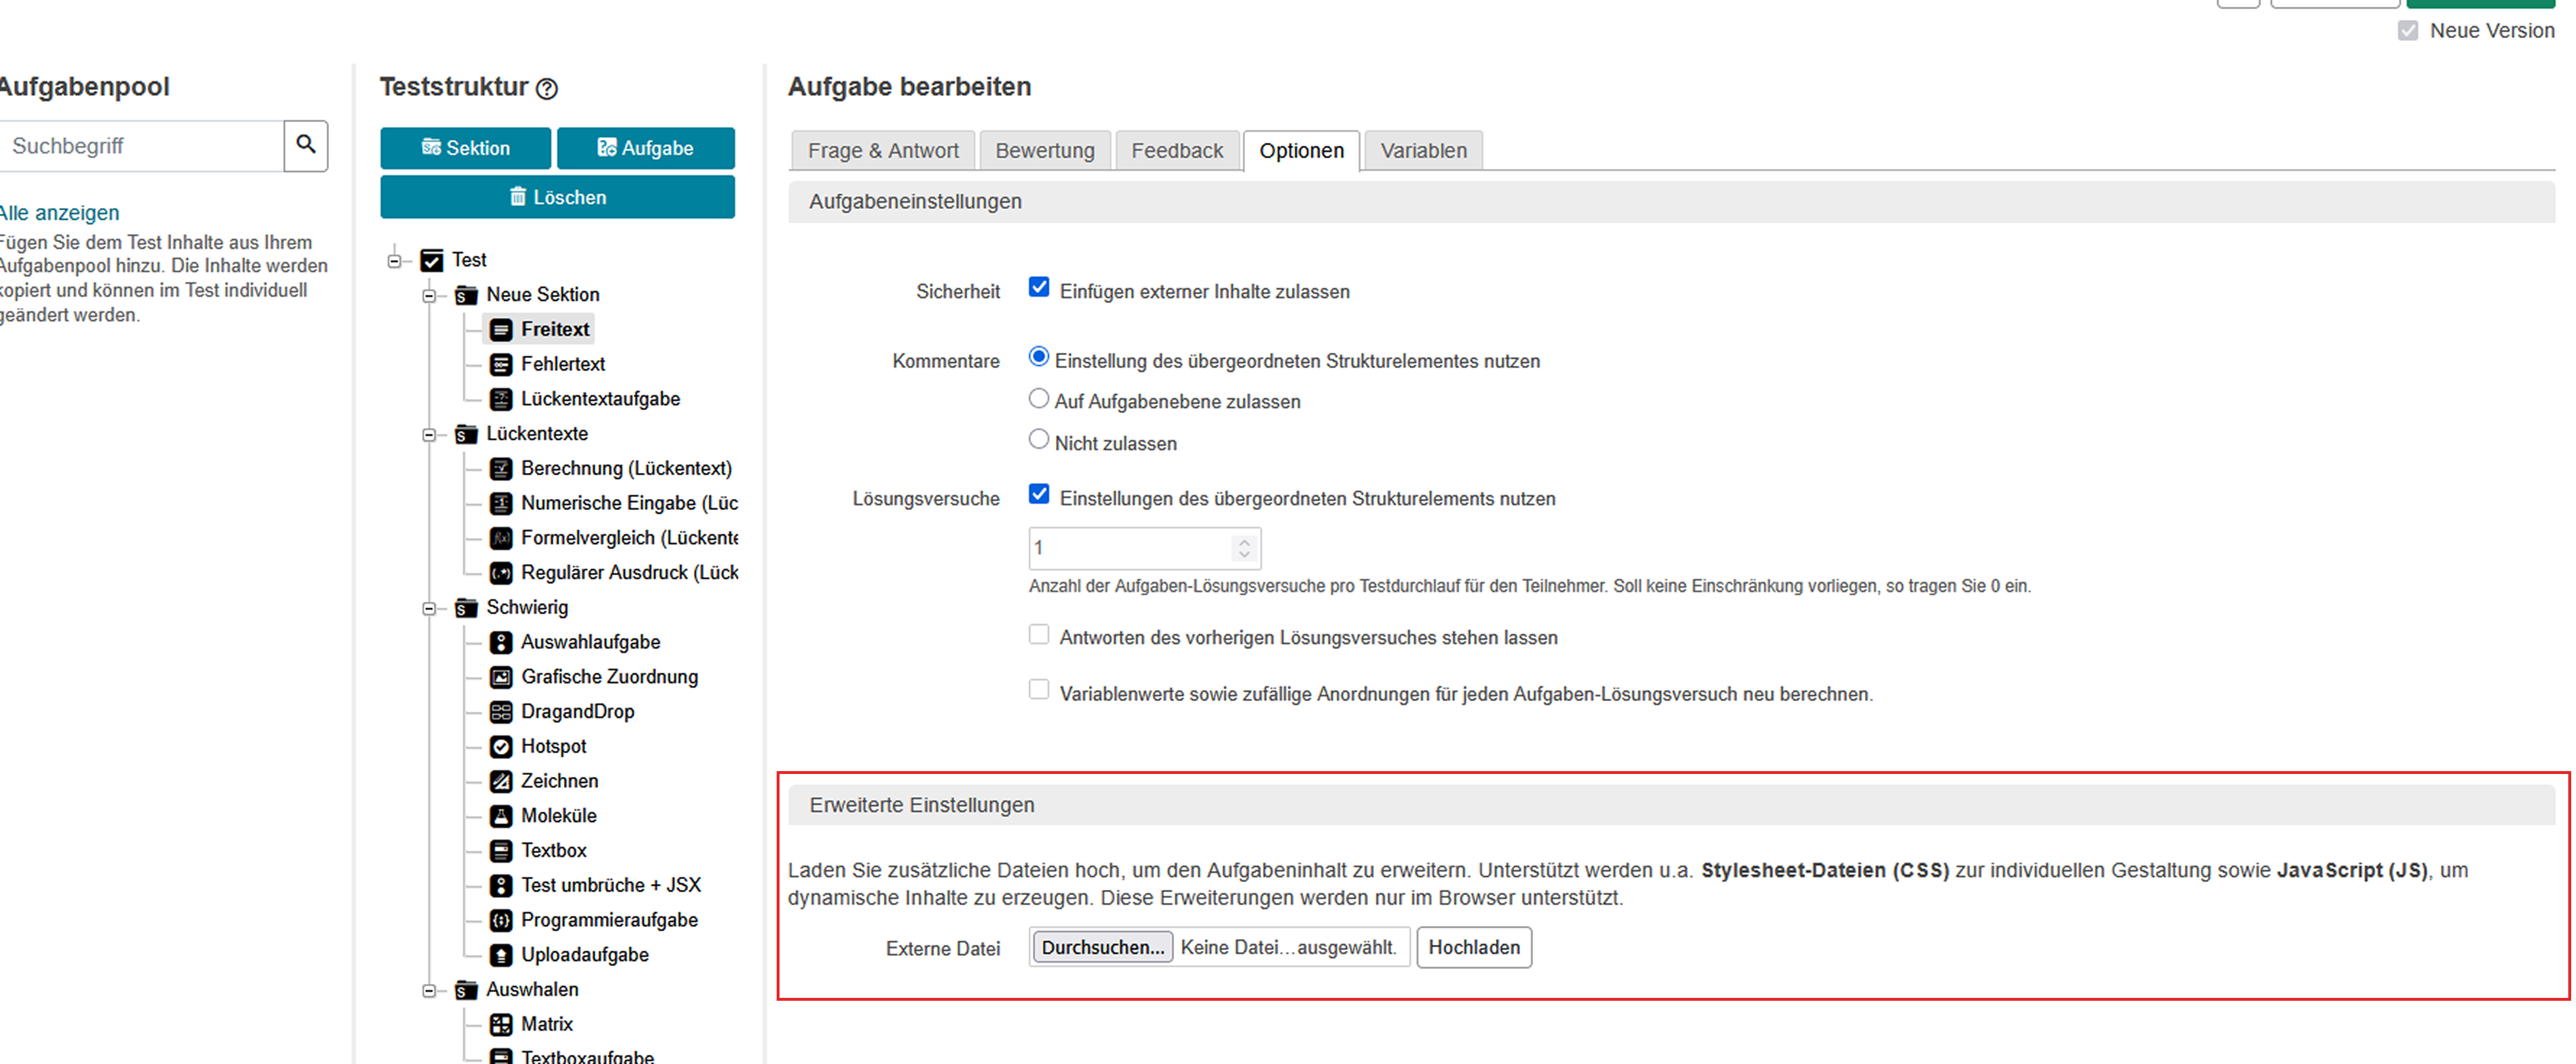Collapse the root Test tree node
The image size is (2576, 1064).
pyautogui.click(x=395, y=261)
